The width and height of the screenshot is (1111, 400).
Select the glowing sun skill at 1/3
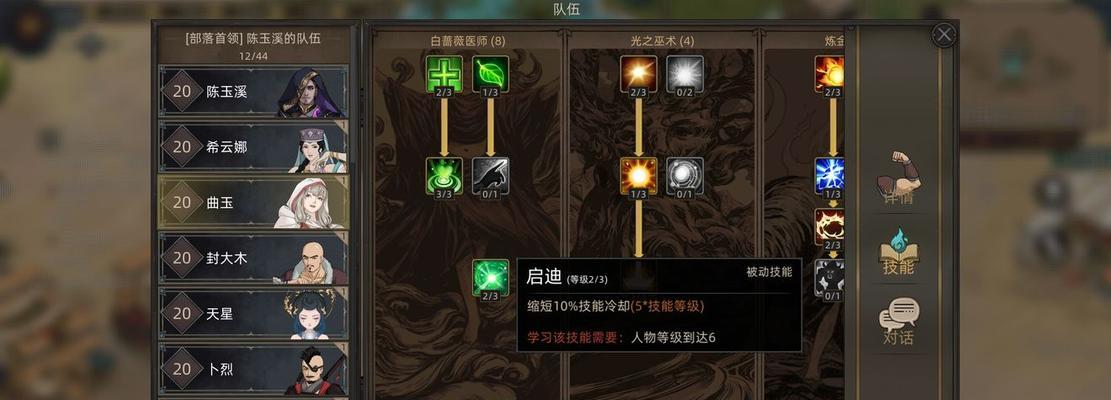pos(638,176)
